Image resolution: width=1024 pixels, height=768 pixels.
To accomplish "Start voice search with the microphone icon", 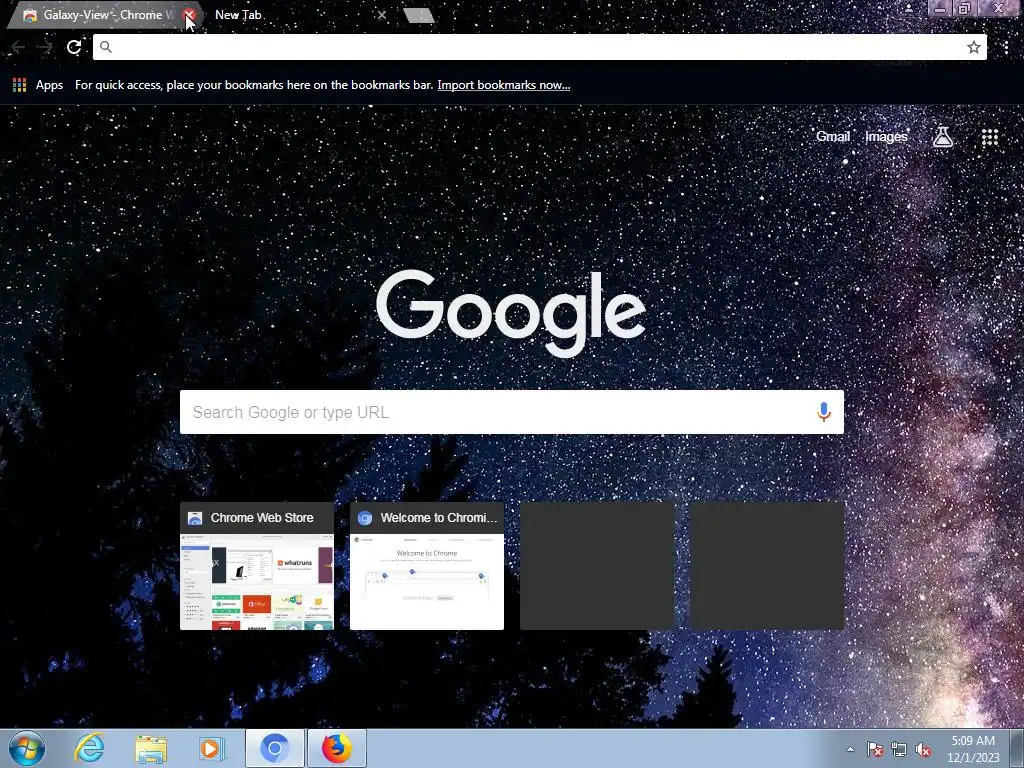I will pyautogui.click(x=824, y=412).
